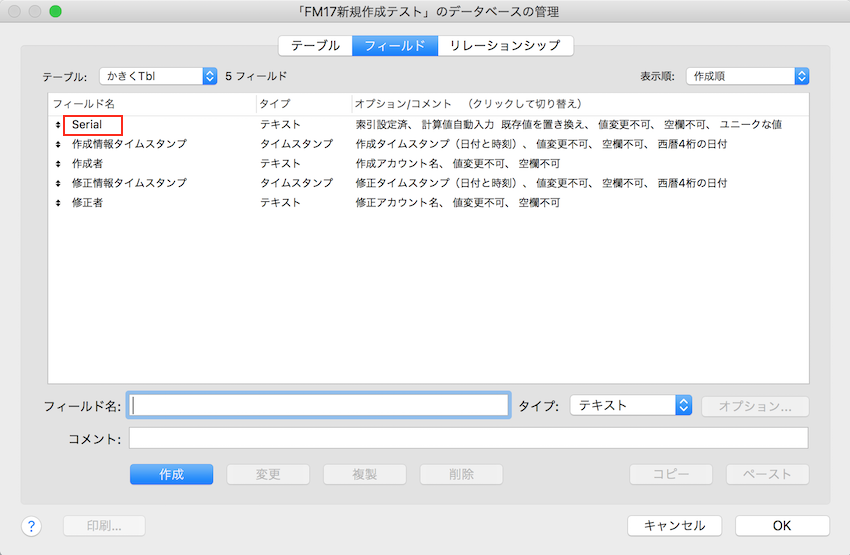Click reorder handle of Serial field row
Image resolution: width=850 pixels, height=555 pixels.
click(x=58, y=125)
